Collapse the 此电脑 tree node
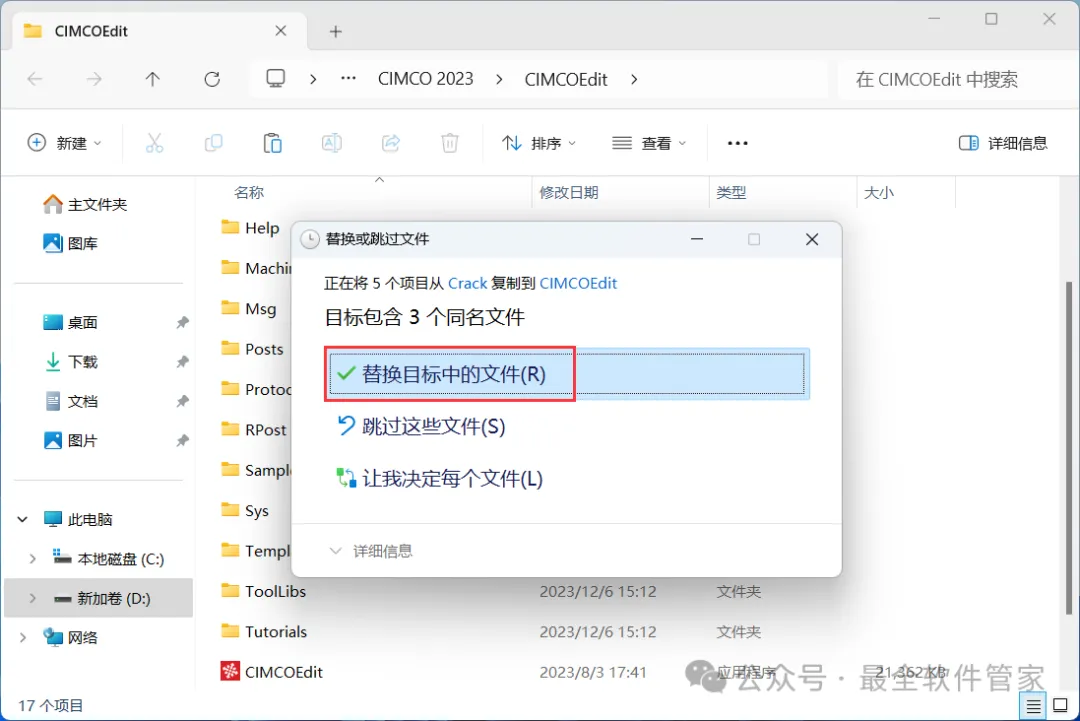The height and width of the screenshot is (721, 1080). (x=23, y=519)
